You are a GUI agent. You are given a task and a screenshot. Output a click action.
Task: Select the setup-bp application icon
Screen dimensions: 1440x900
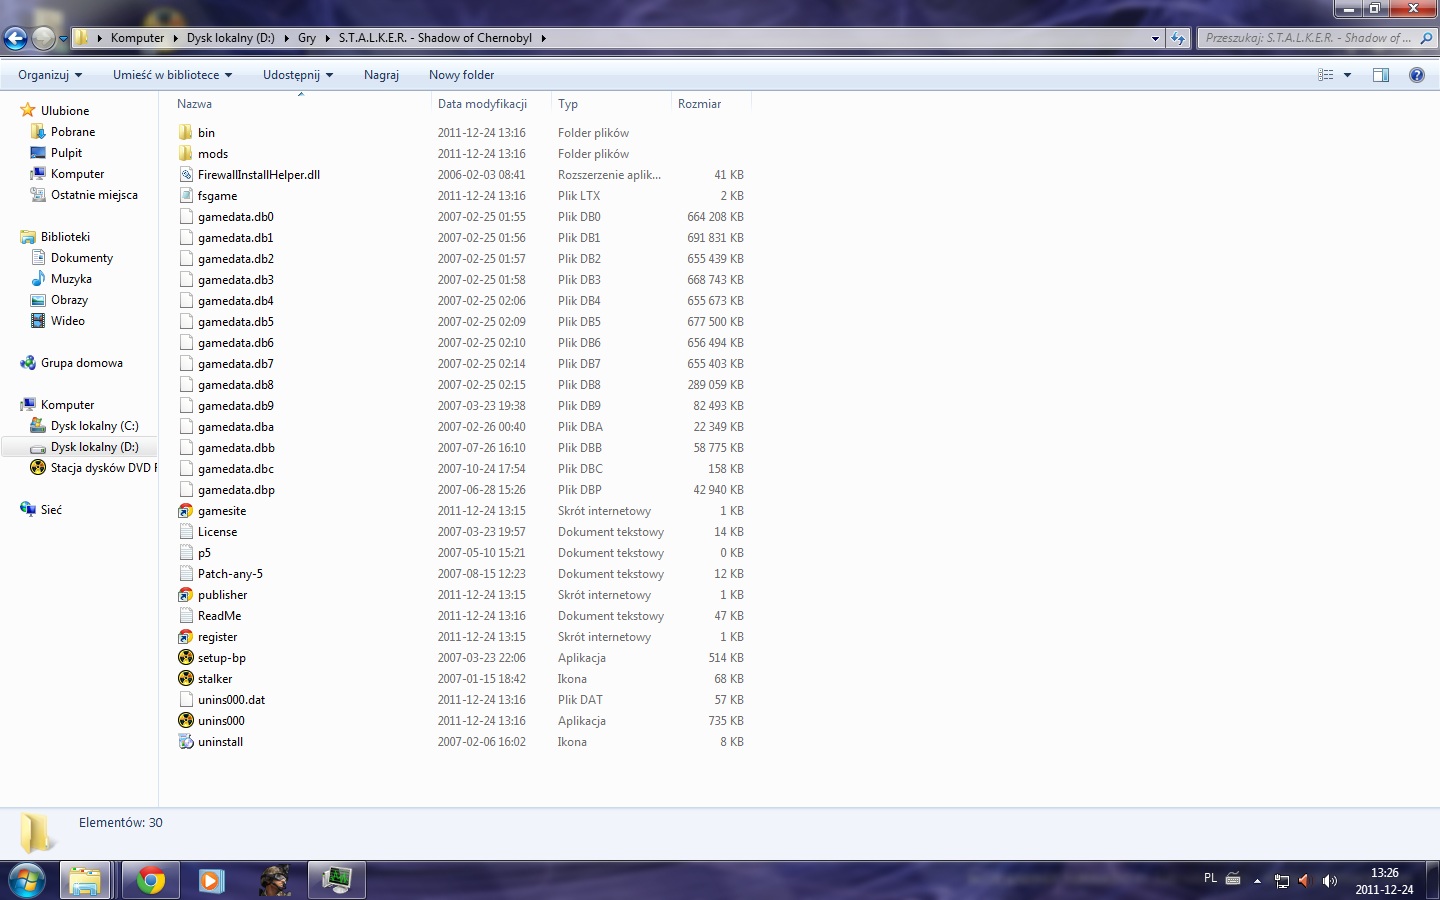click(x=186, y=658)
